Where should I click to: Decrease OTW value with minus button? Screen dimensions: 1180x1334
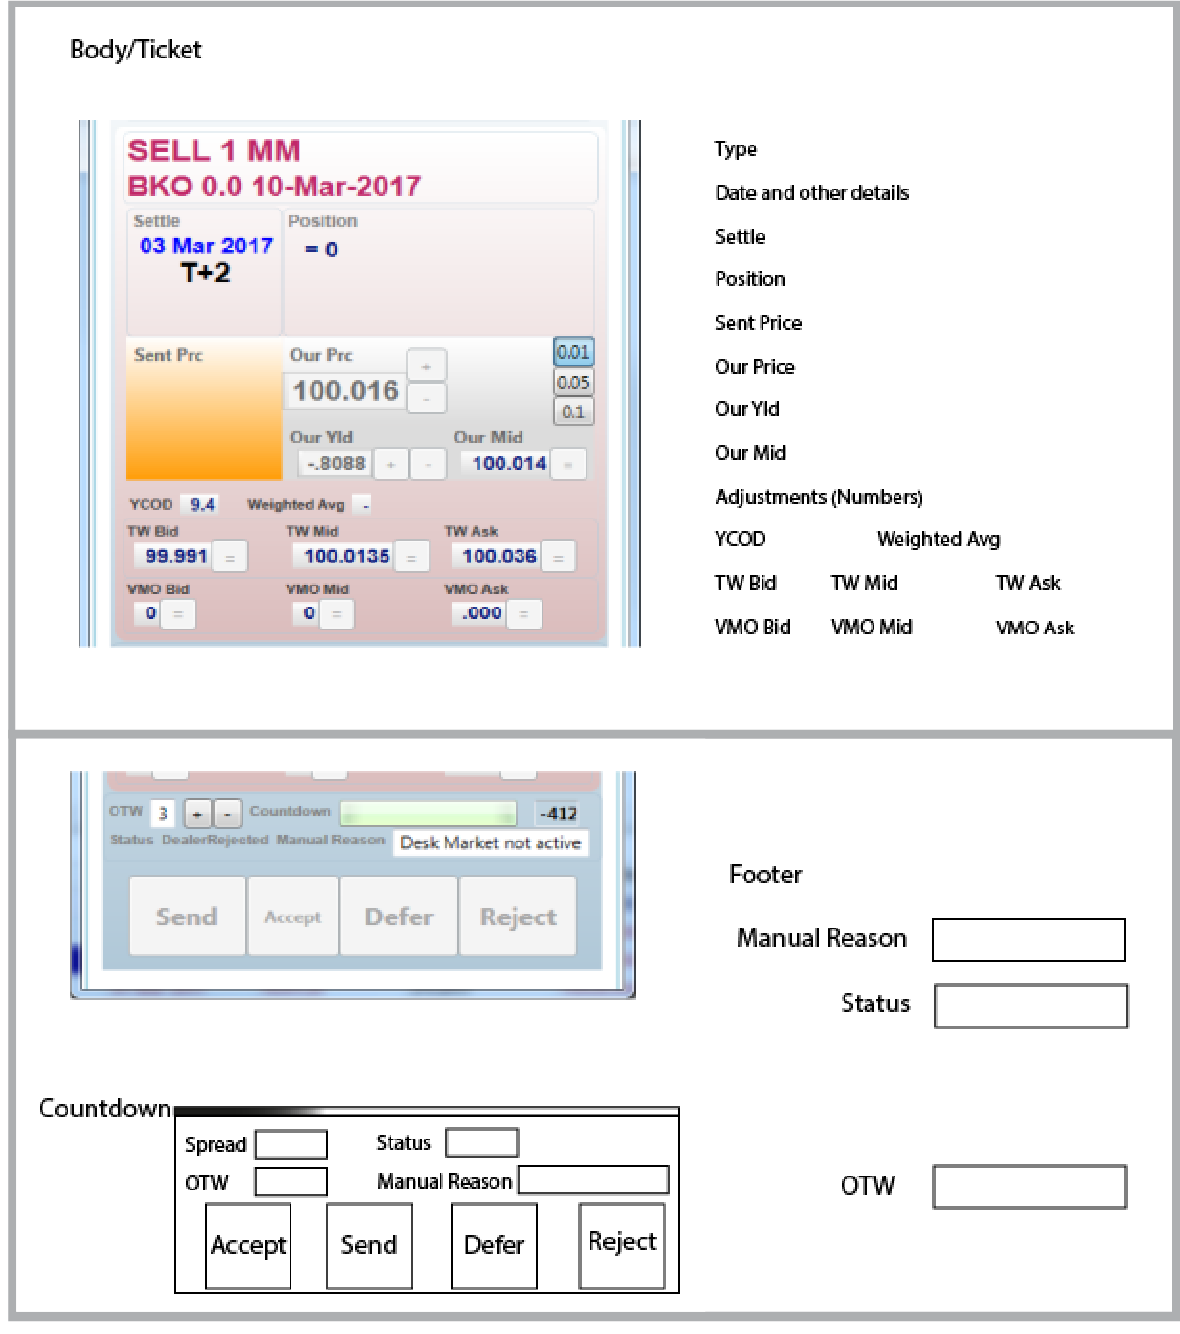228,814
